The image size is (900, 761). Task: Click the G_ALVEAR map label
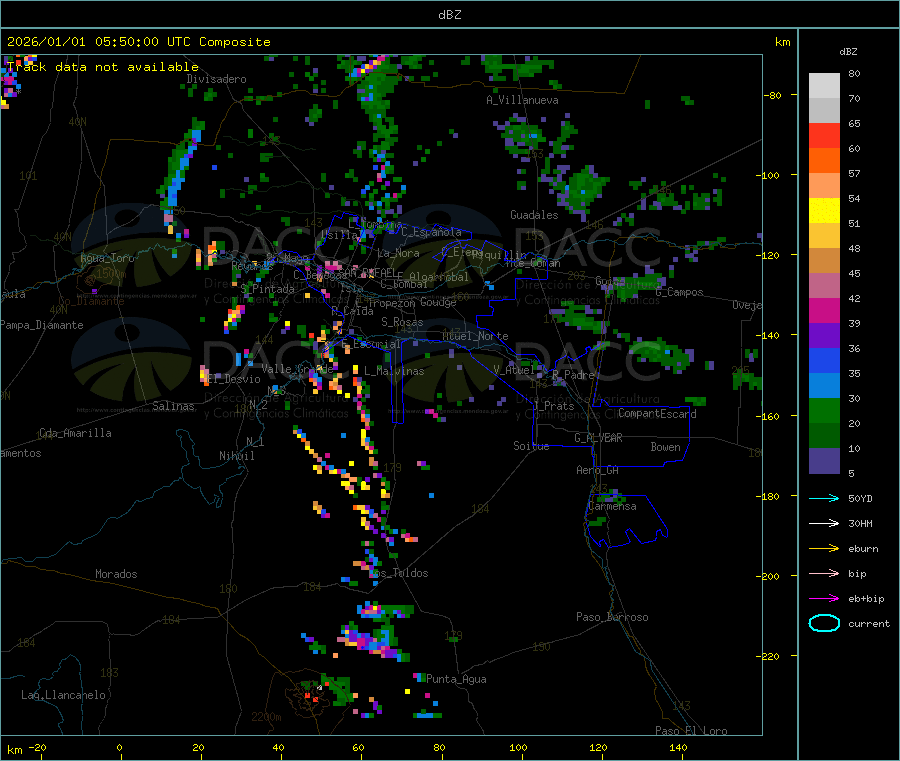click(598, 438)
